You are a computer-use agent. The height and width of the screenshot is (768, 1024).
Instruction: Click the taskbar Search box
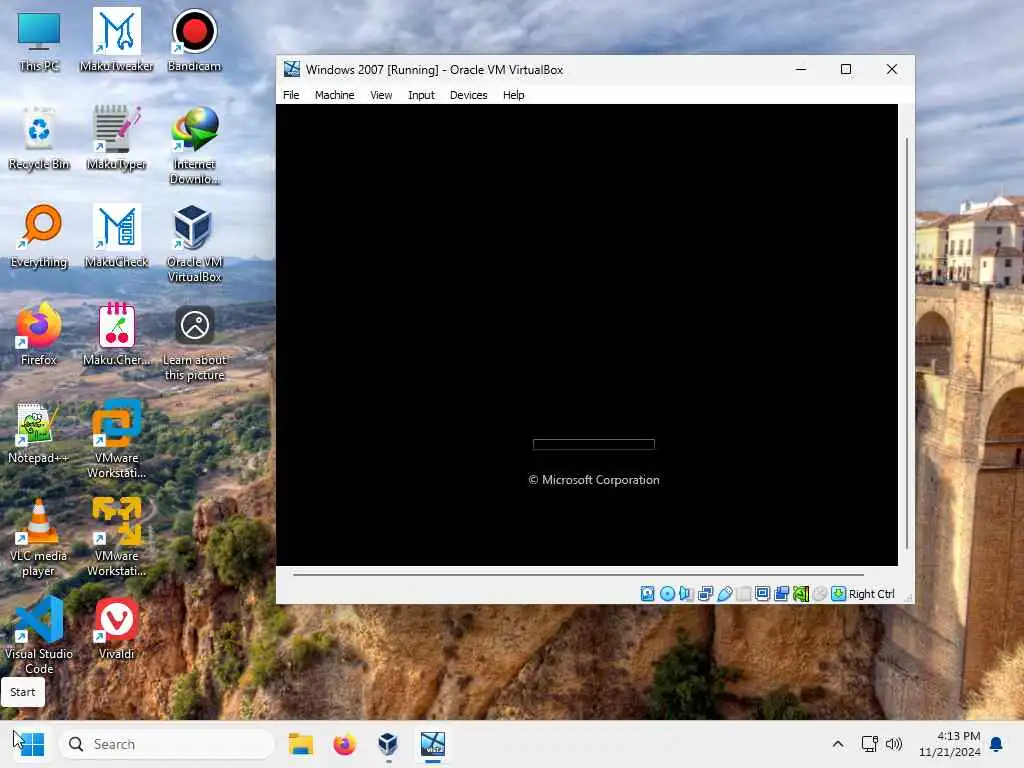167,744
